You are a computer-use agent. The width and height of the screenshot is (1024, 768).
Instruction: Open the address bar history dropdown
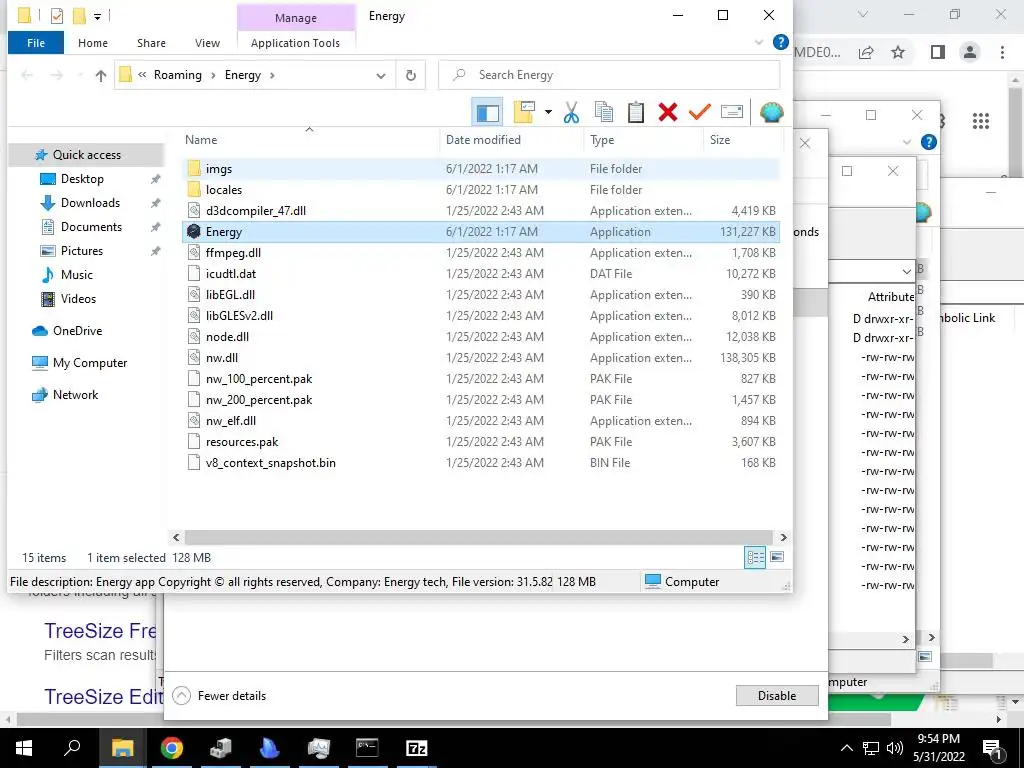point(381,76)
